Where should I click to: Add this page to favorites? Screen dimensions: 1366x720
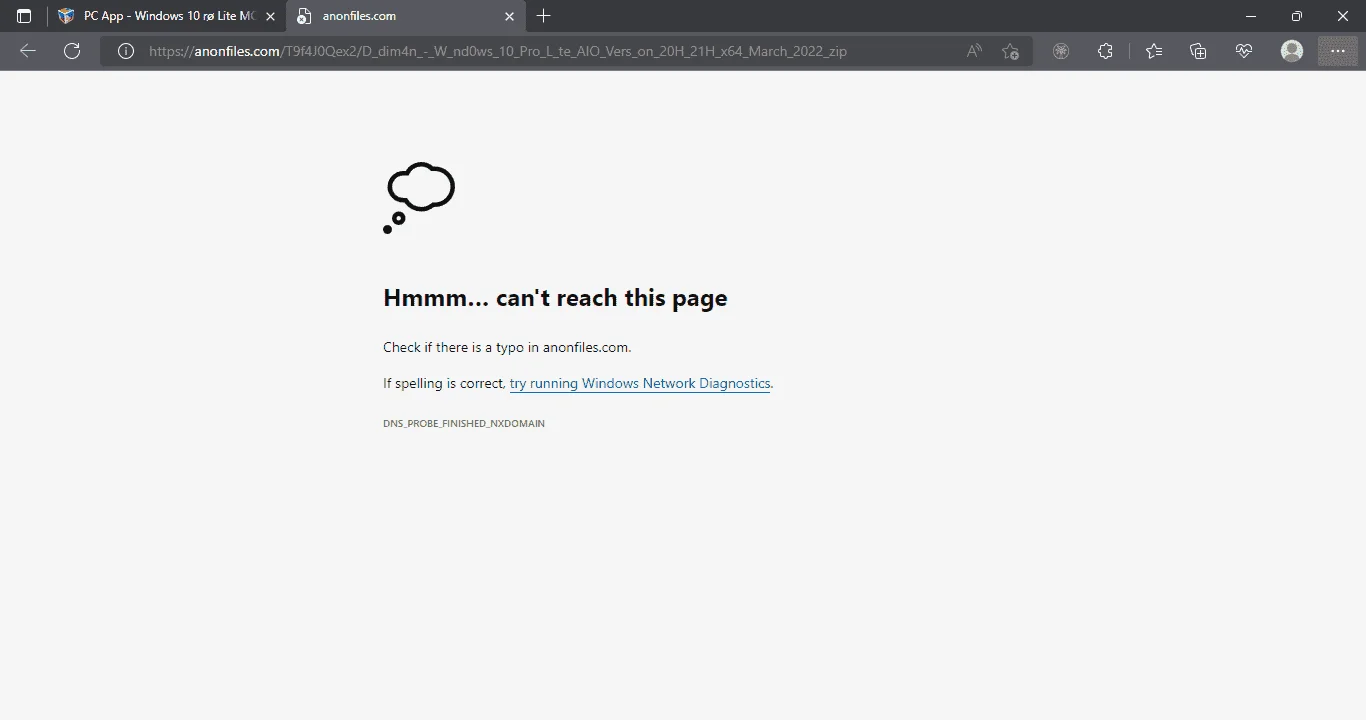point(1010,51)
